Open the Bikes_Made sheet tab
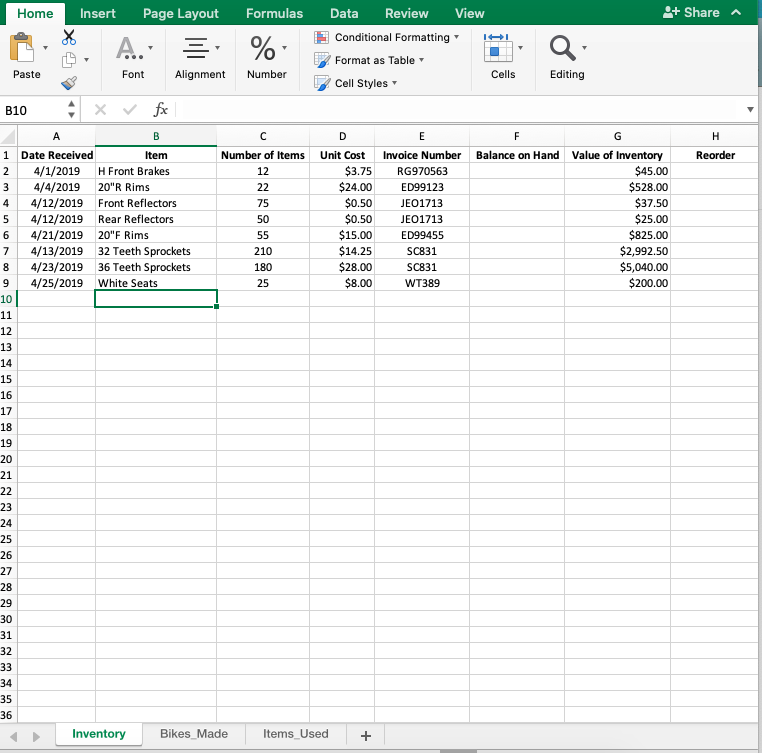Viewport: 762px width, 753px height. click(x=194, y=734)
